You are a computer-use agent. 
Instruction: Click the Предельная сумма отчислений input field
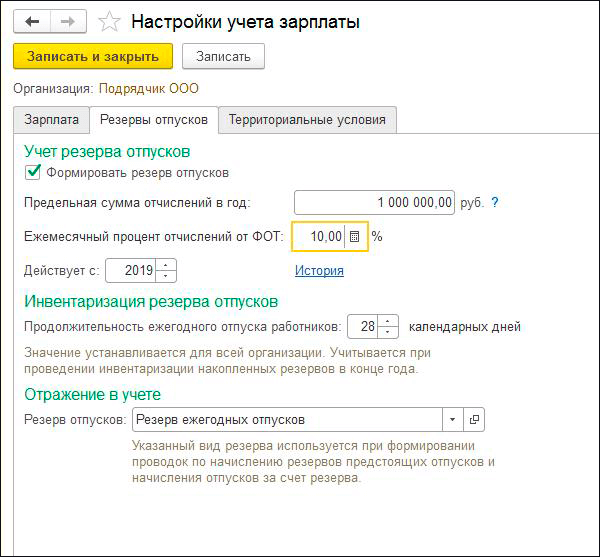tap(375, 202)
